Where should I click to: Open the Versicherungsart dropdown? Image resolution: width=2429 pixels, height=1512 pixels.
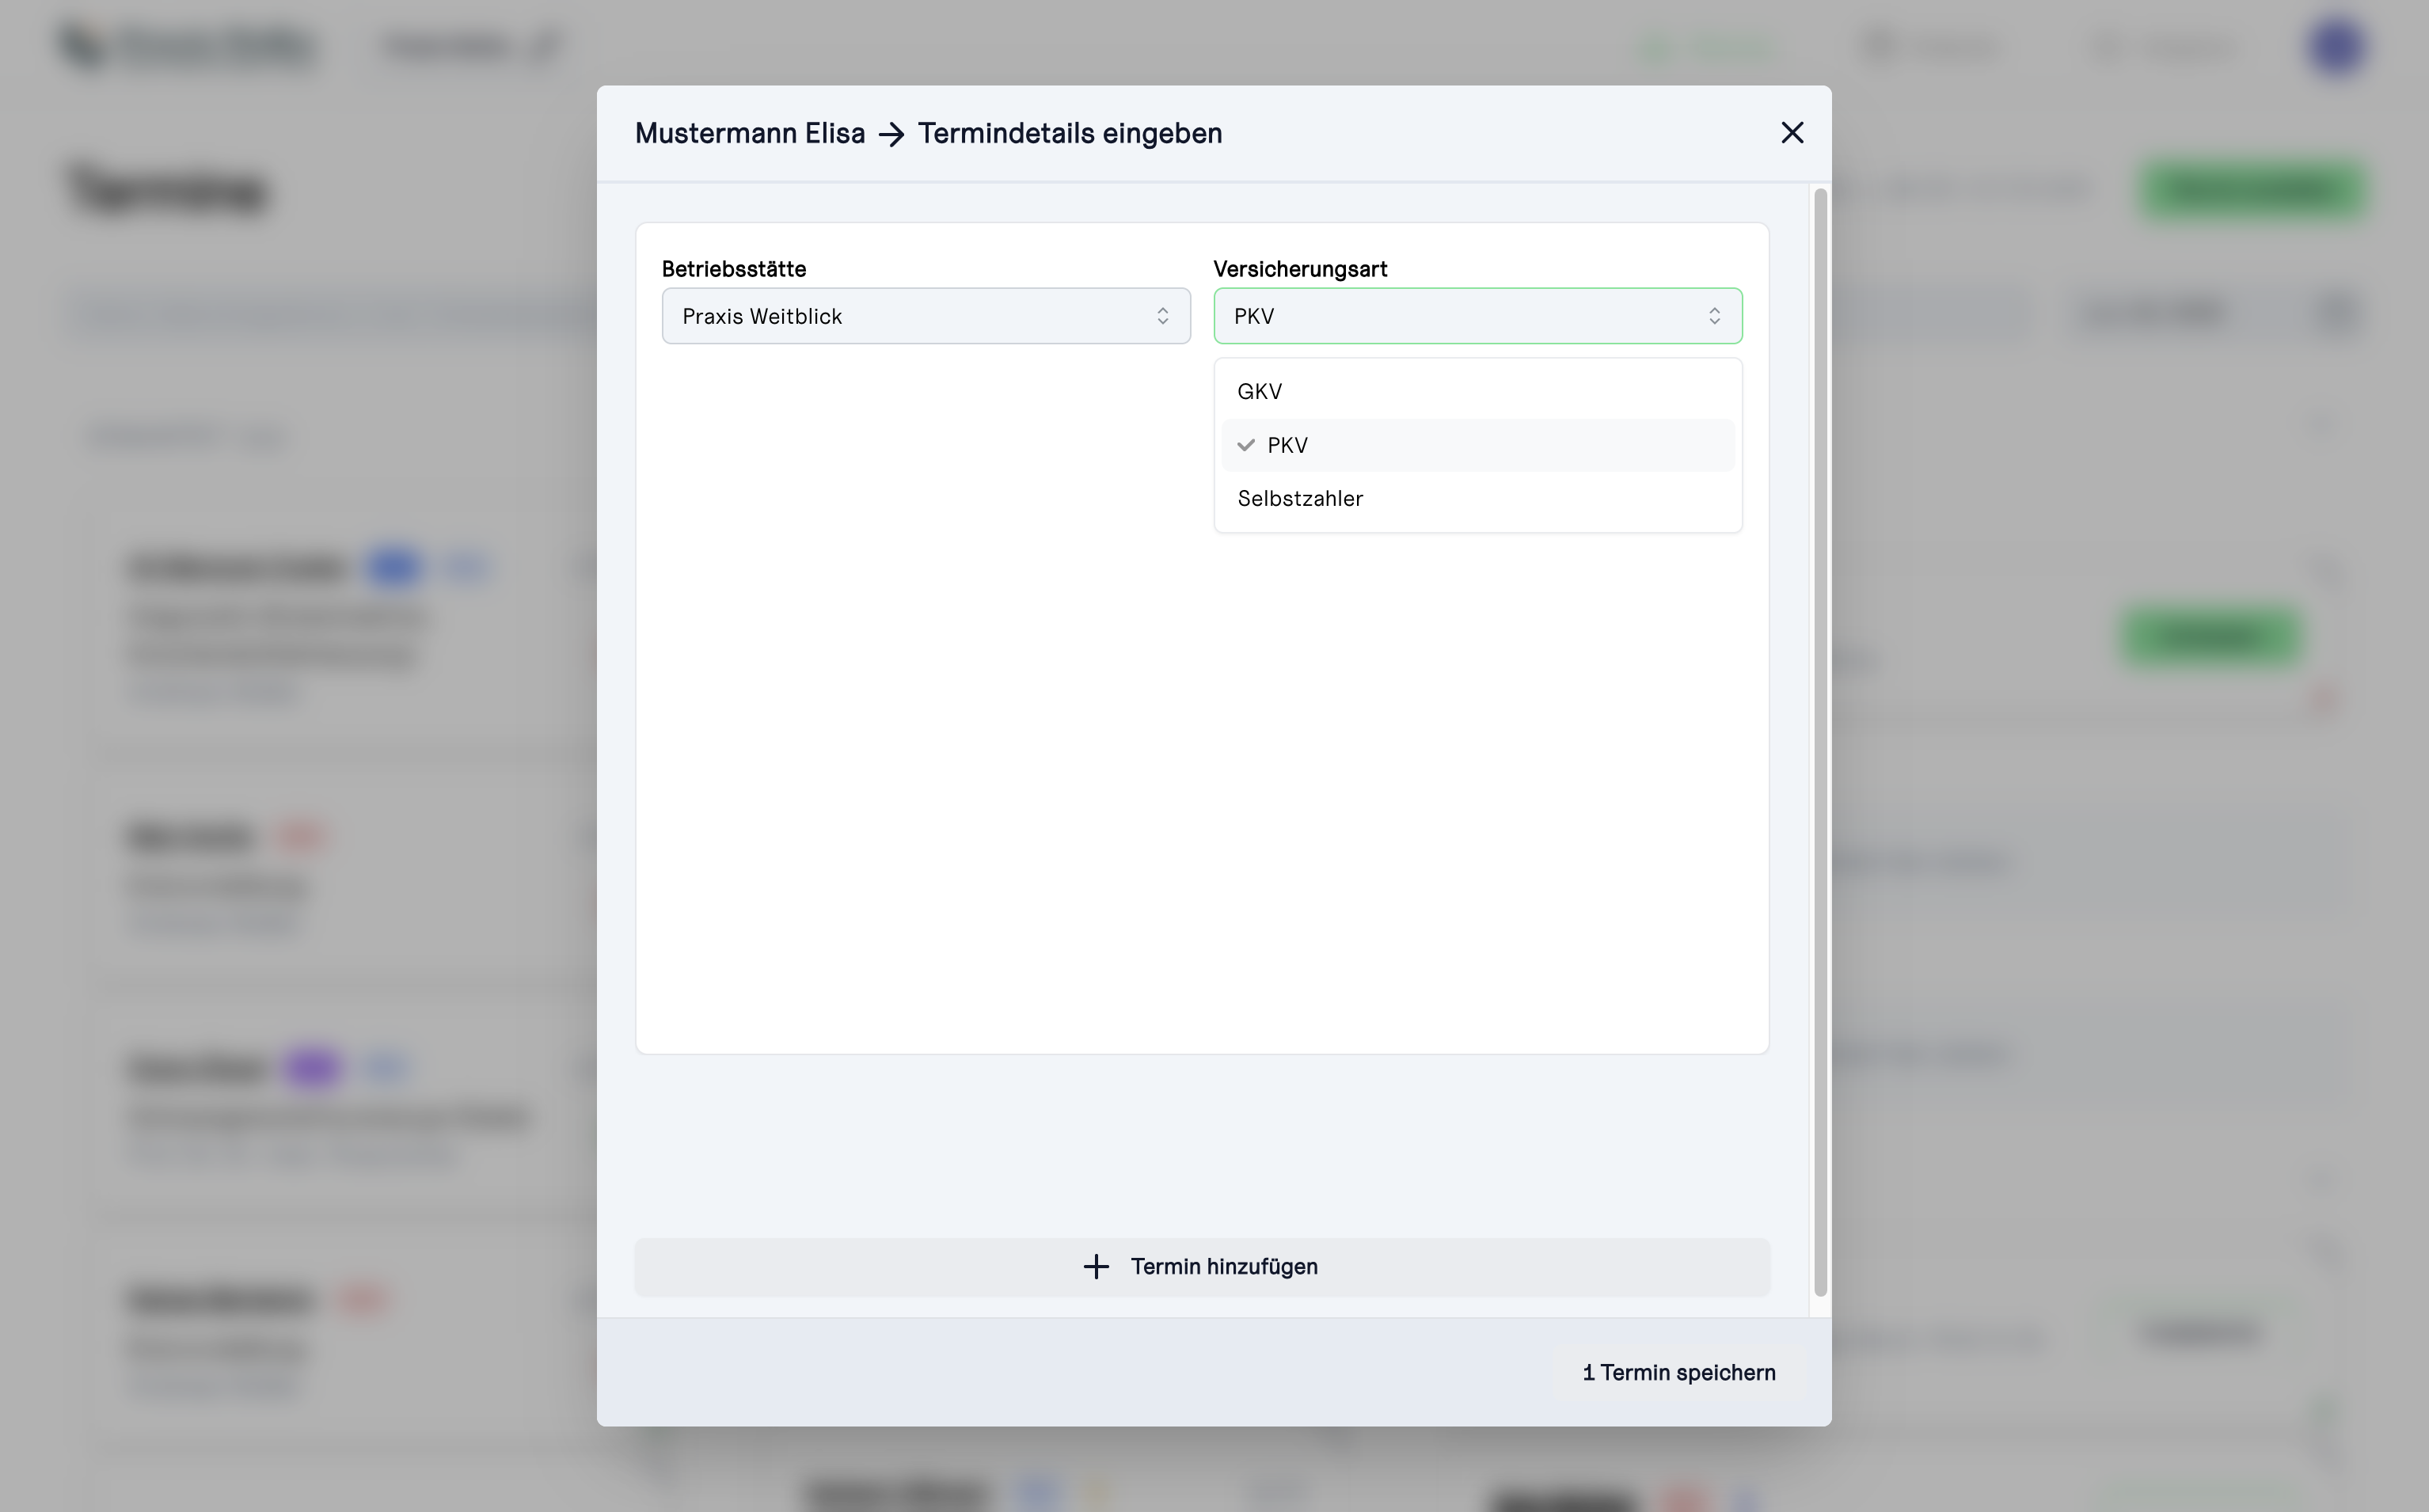[x=1478, y=316]
